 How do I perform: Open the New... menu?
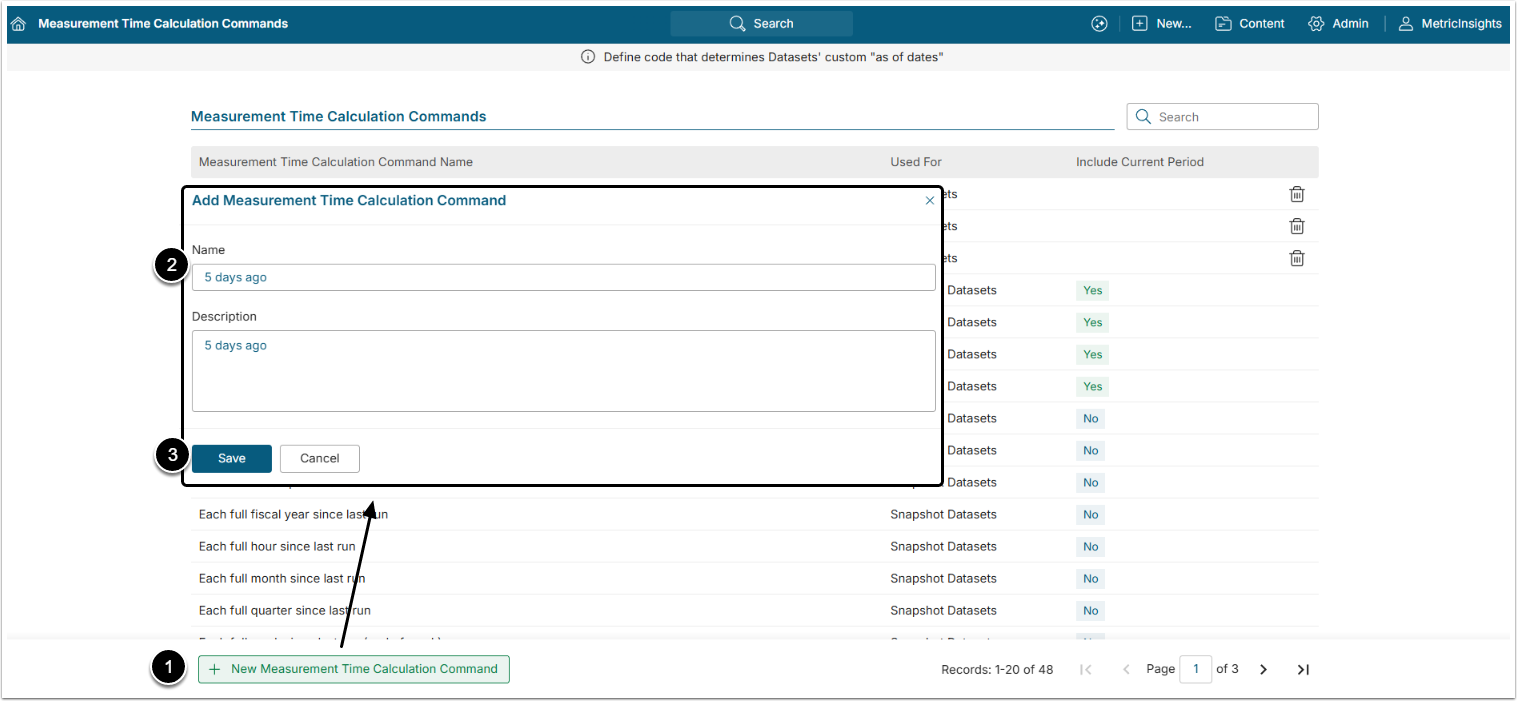(1162, 24)
